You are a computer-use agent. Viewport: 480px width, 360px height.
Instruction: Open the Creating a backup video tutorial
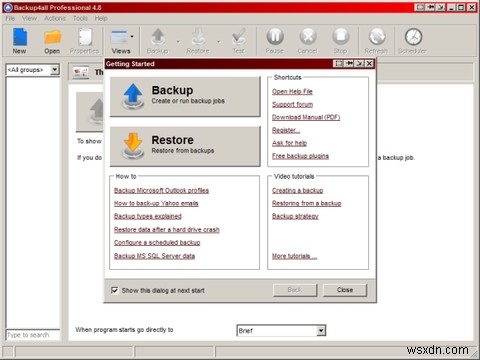[298, 190]
